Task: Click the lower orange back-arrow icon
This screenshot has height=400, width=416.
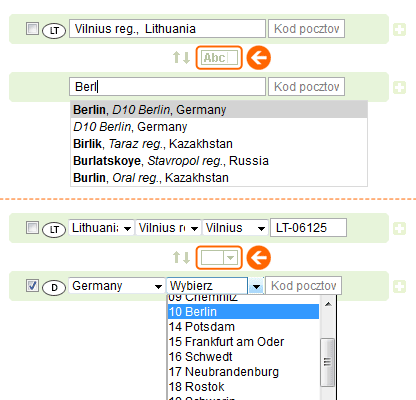Action: tap(259, 258)
